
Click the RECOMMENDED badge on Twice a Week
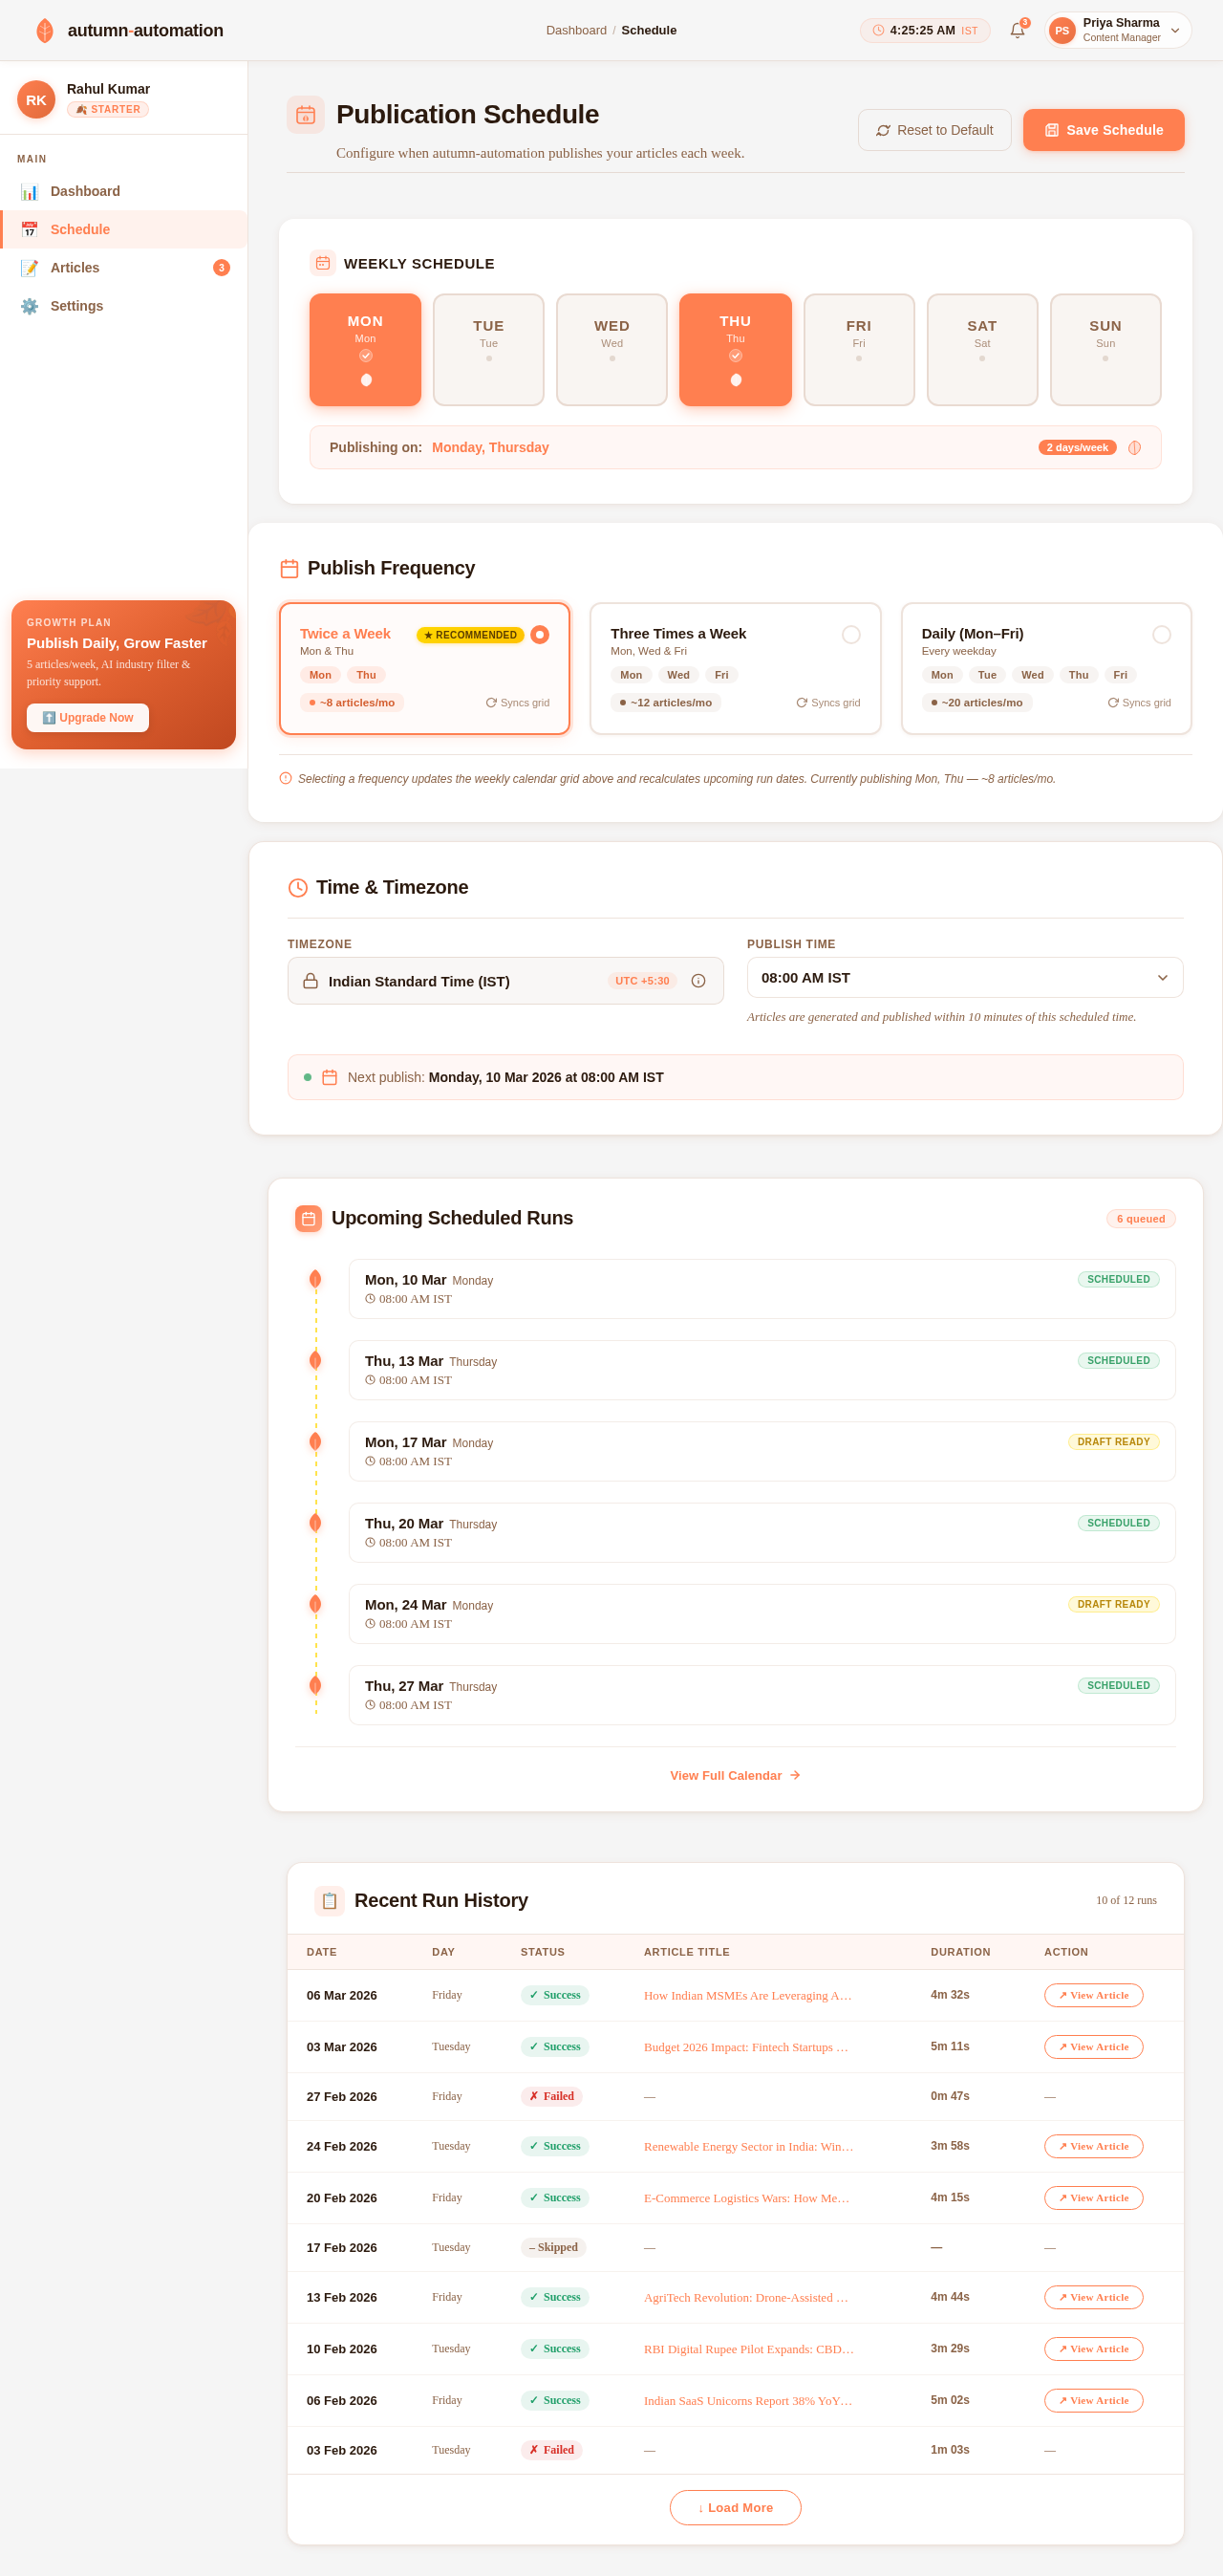click(470, 635)
